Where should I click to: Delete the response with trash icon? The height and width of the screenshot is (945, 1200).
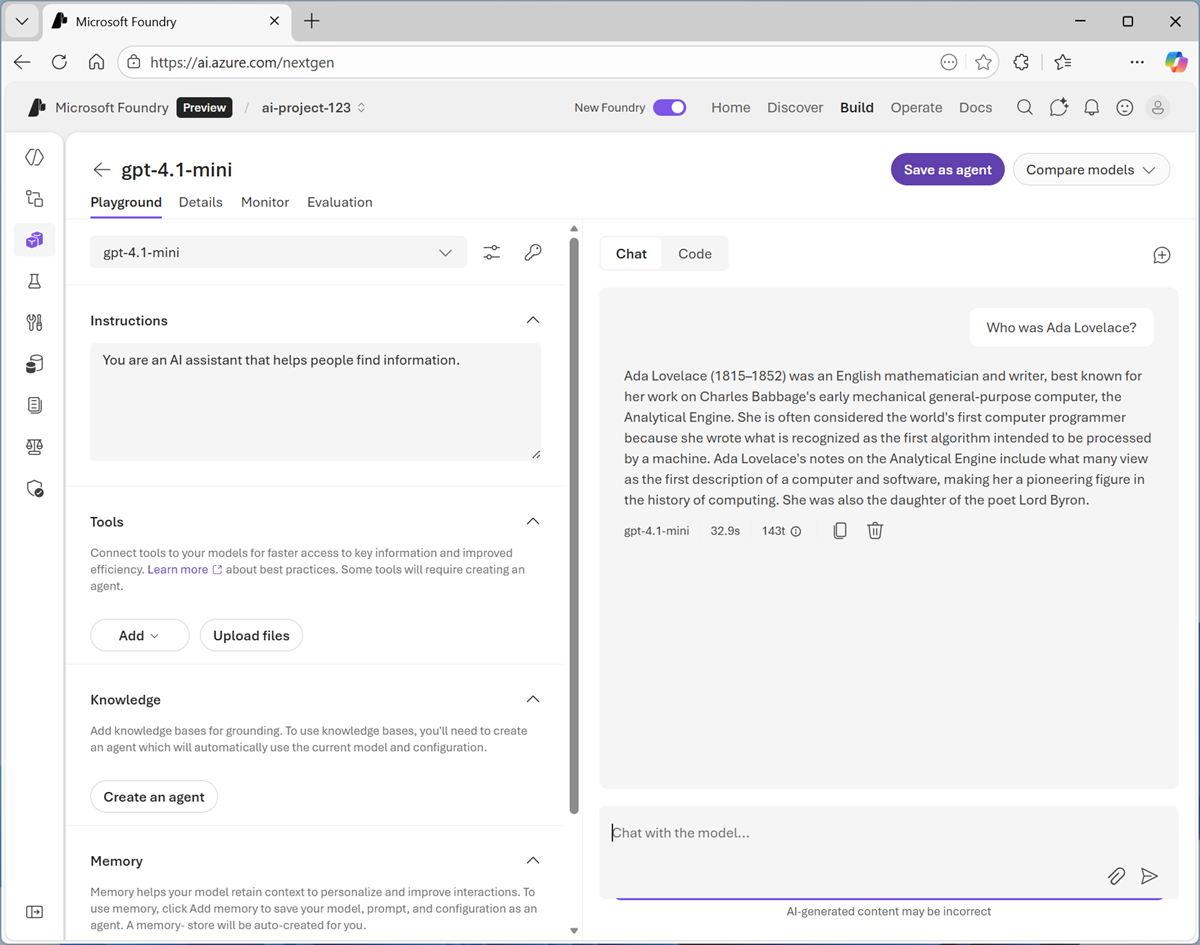(x=875, y=531)
